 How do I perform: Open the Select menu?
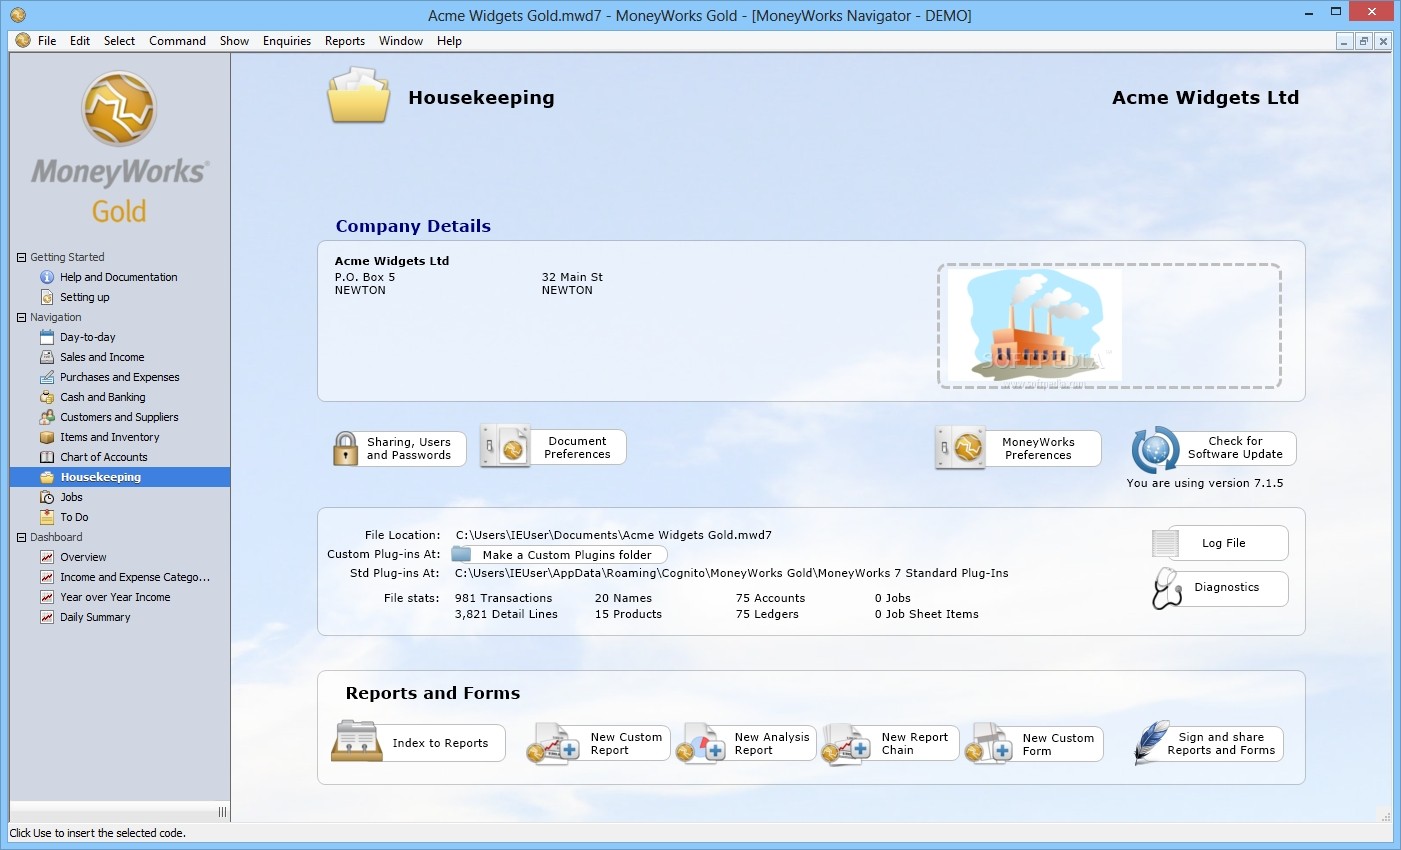pyautogui.click(x=119, y=41)
